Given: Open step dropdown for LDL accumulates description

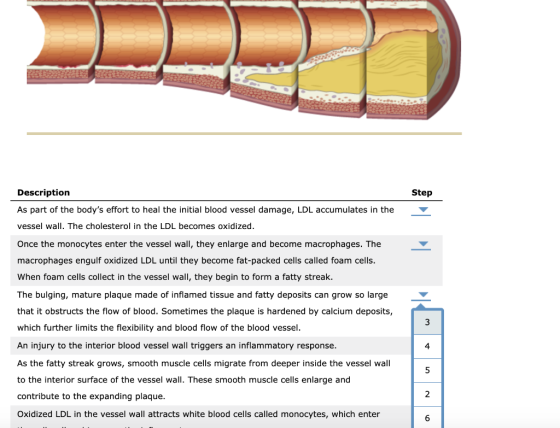Looking at the screenshot, I should [421, 210].
